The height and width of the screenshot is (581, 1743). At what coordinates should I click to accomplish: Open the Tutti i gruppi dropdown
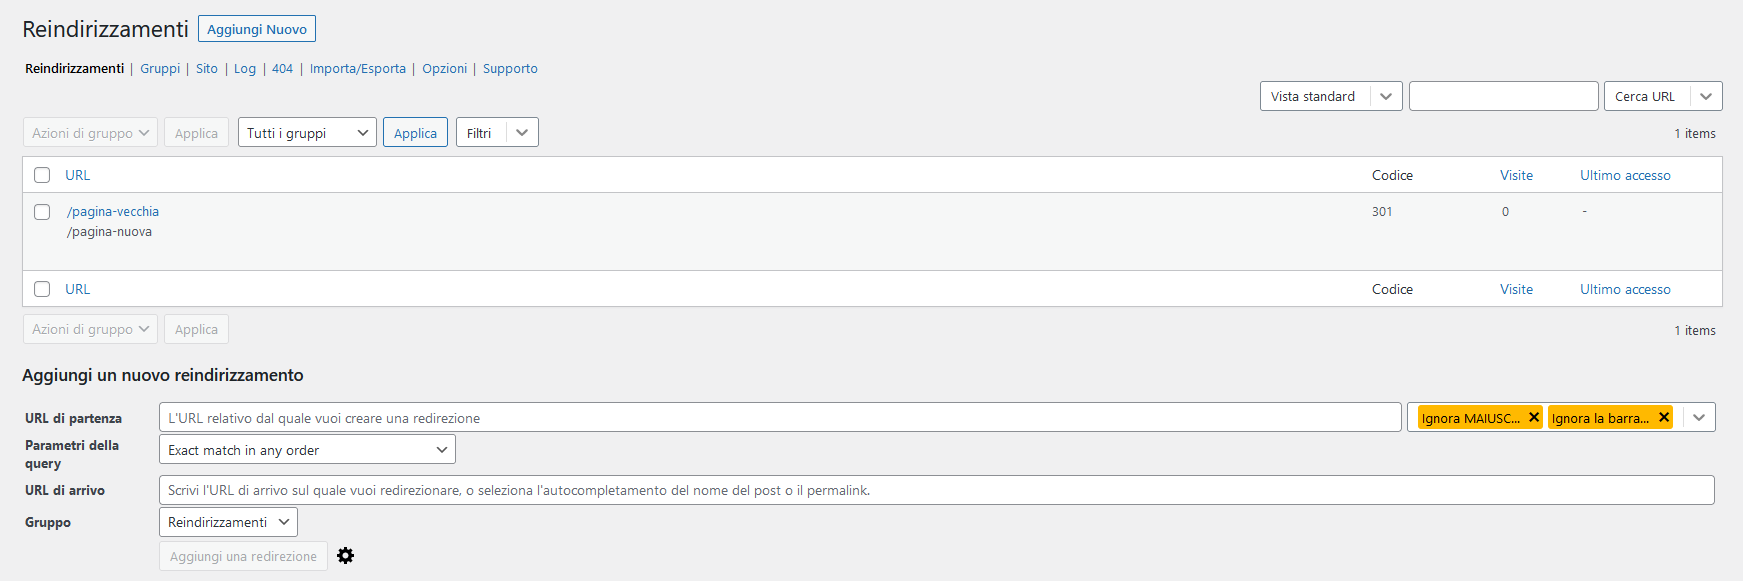click(x=307, y=133)
